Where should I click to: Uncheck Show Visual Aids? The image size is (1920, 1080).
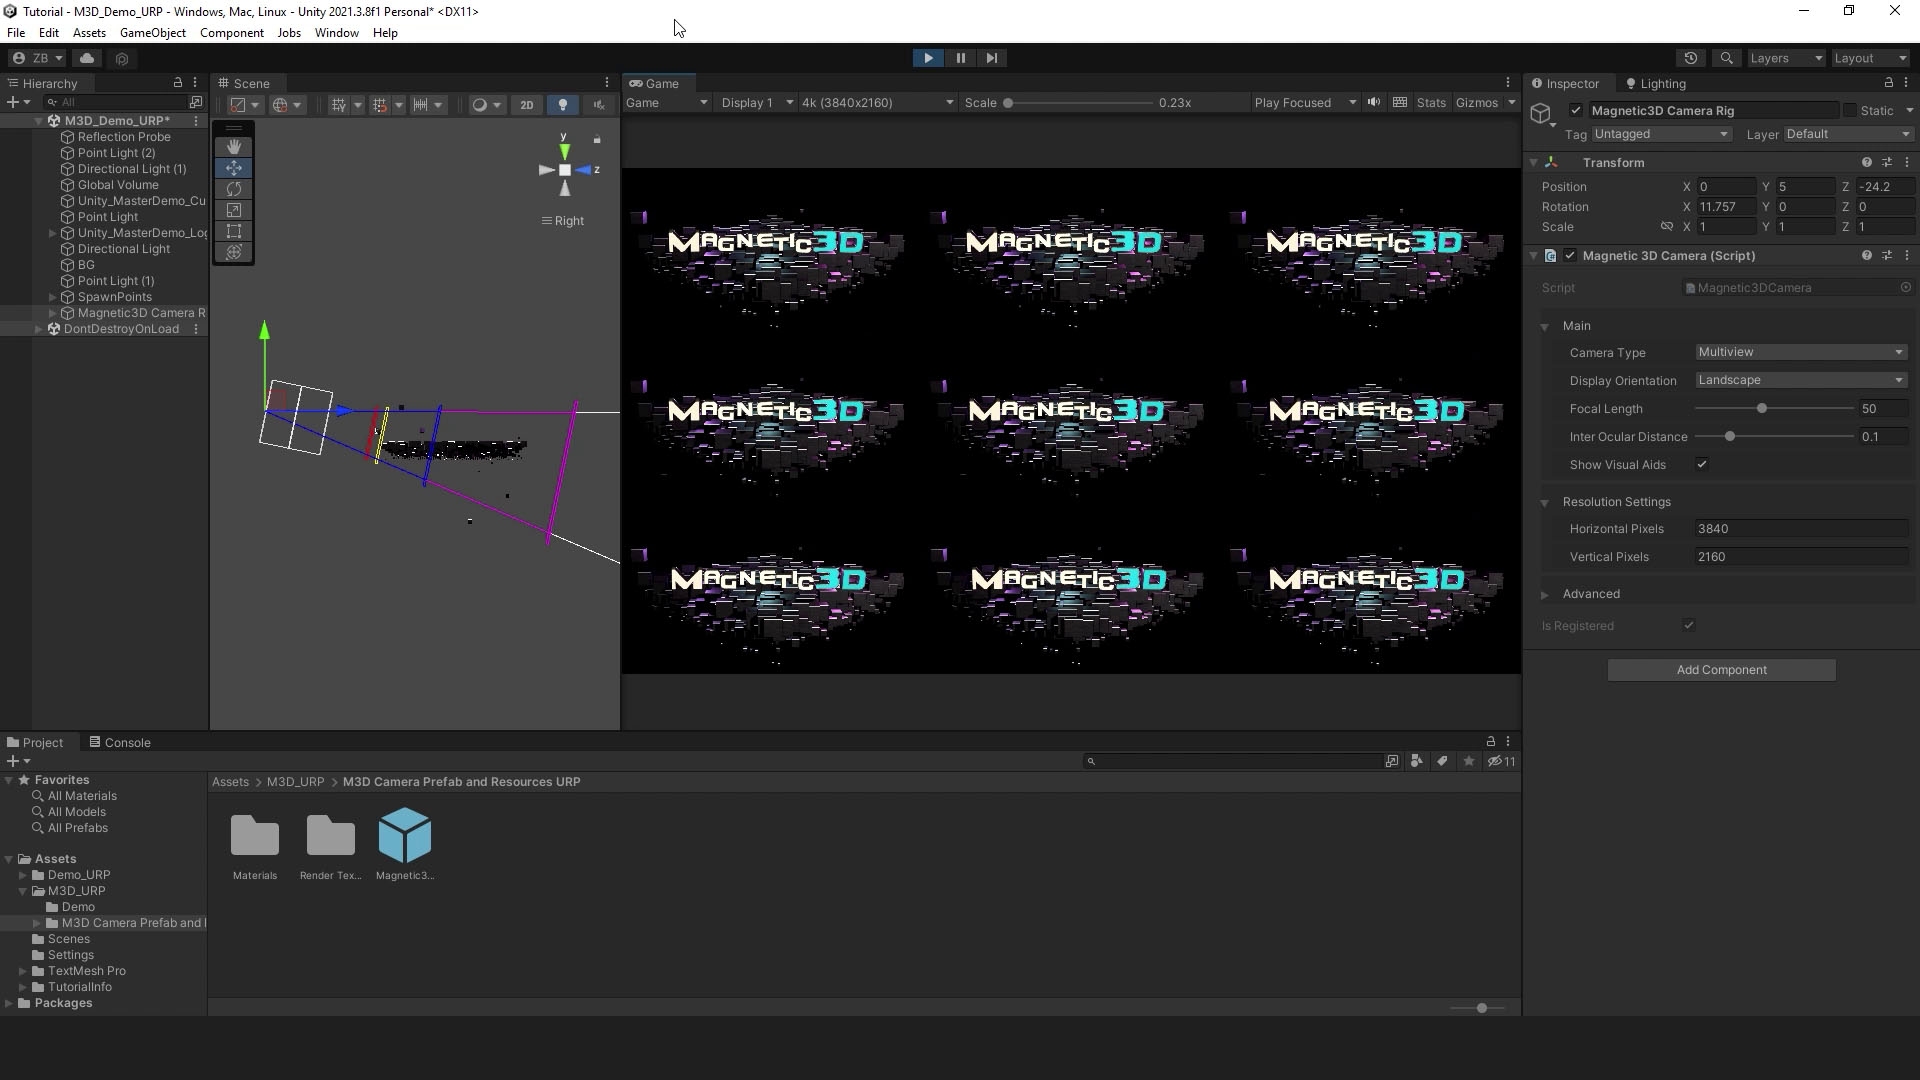(x=1703, y=464)
